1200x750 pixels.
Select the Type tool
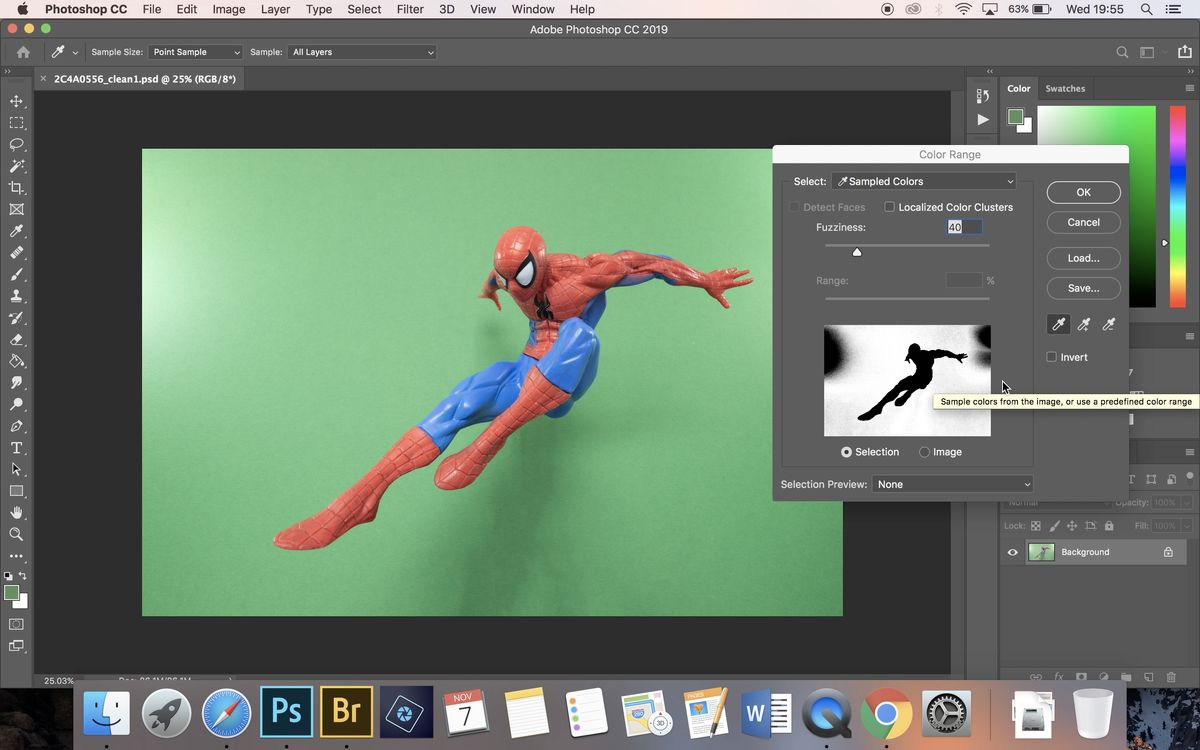16,447
